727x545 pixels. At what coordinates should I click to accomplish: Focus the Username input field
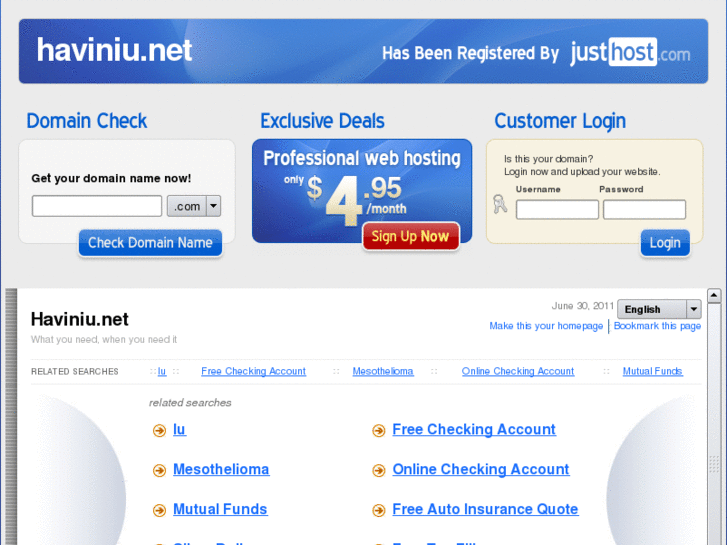pyautogui.click(x=557, y=210)
